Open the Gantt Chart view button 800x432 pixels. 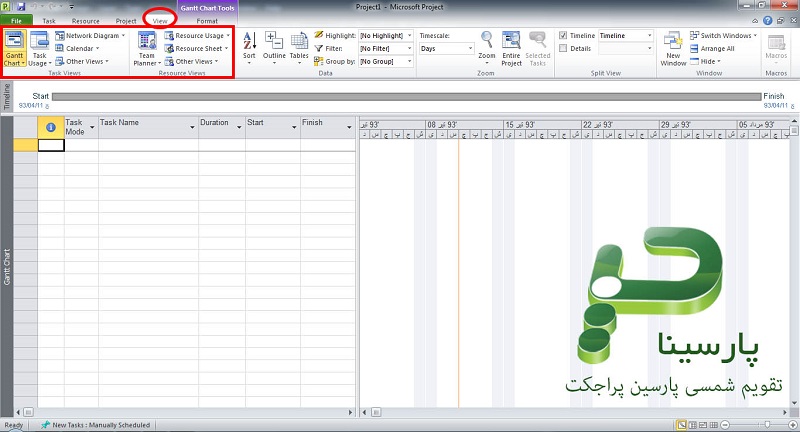[14, 48]
